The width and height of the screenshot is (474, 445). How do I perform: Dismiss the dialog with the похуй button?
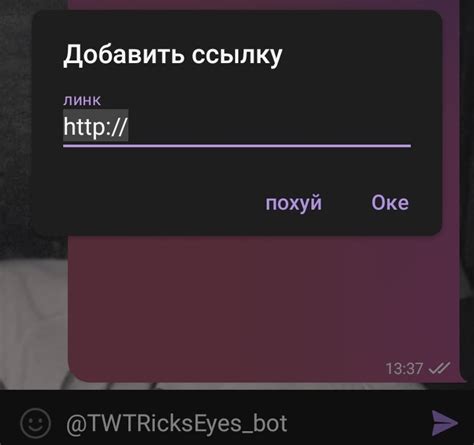click(293, 203)
